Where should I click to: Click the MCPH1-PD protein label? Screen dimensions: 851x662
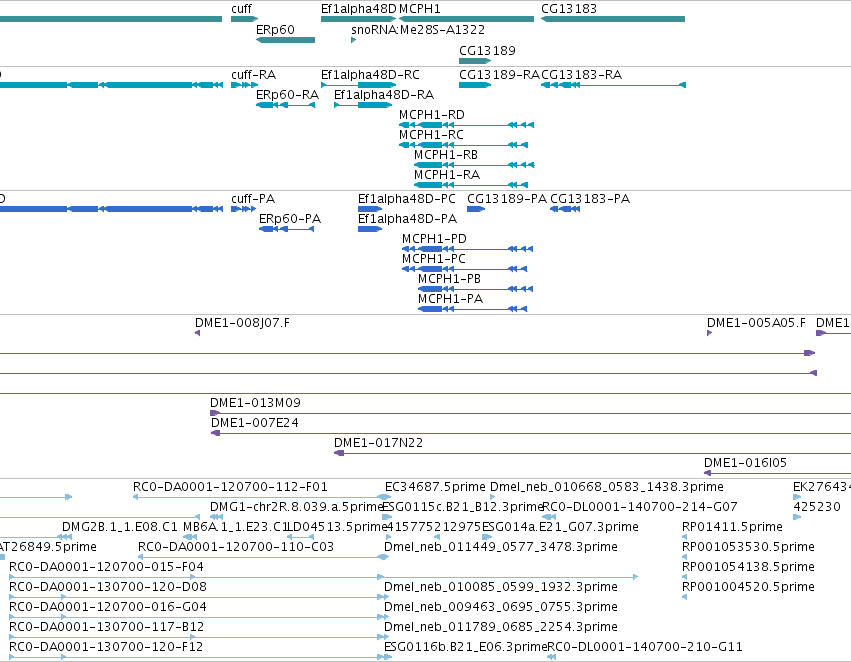point(434,239)
